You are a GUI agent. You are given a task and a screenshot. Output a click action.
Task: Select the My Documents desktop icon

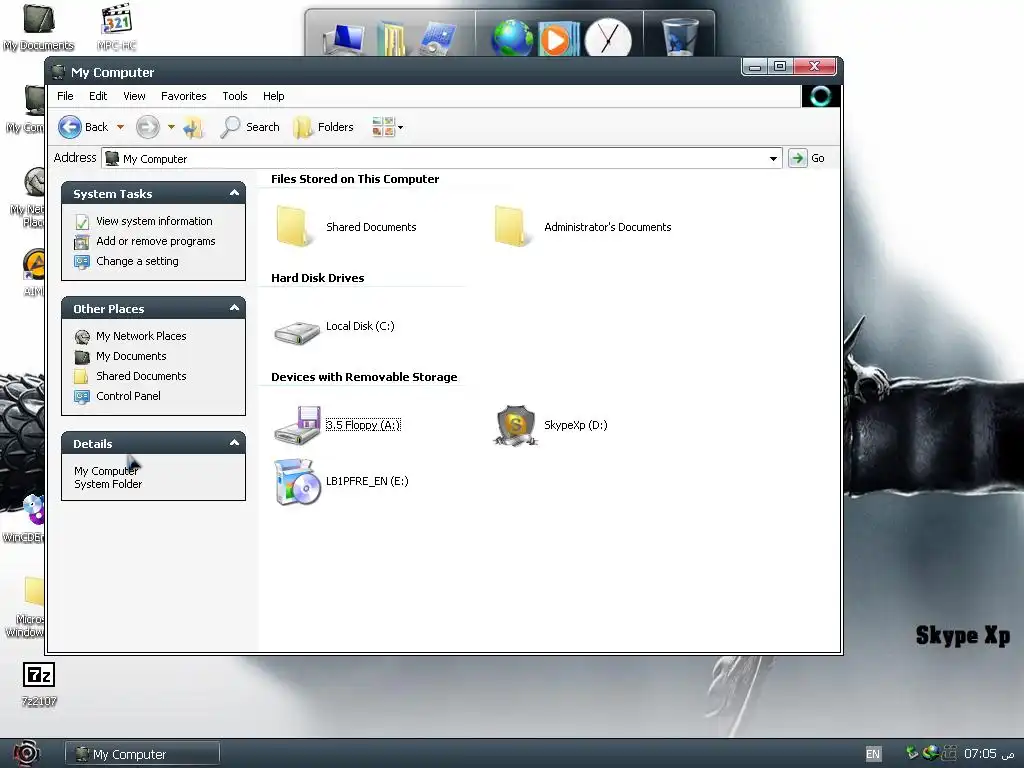[39, 27]
